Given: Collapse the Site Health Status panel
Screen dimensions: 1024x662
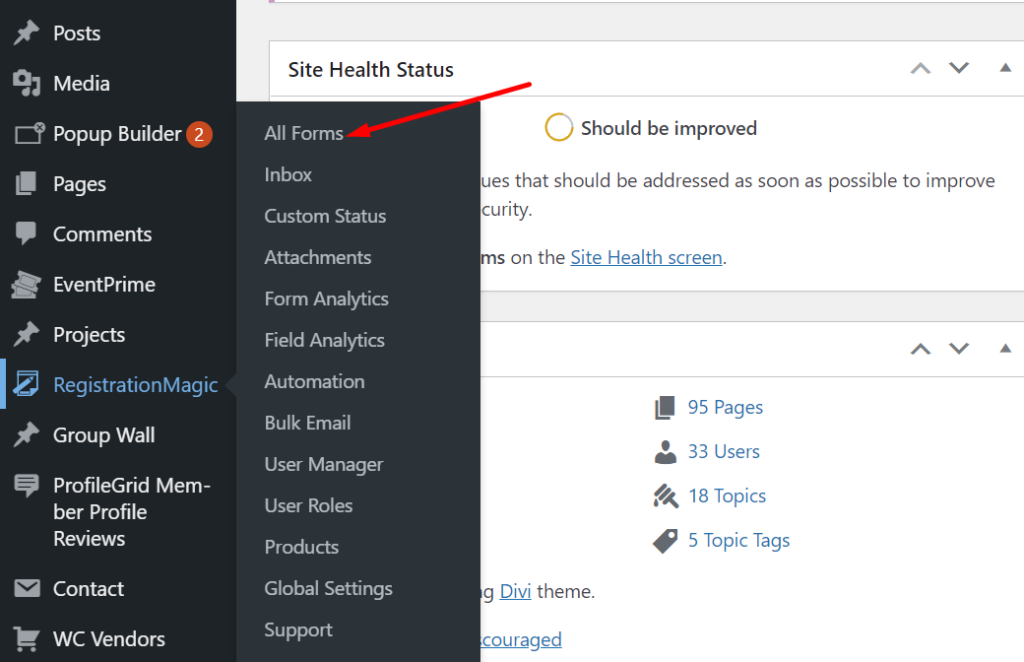Looking at the screenshot, I should coord(1005,68).
